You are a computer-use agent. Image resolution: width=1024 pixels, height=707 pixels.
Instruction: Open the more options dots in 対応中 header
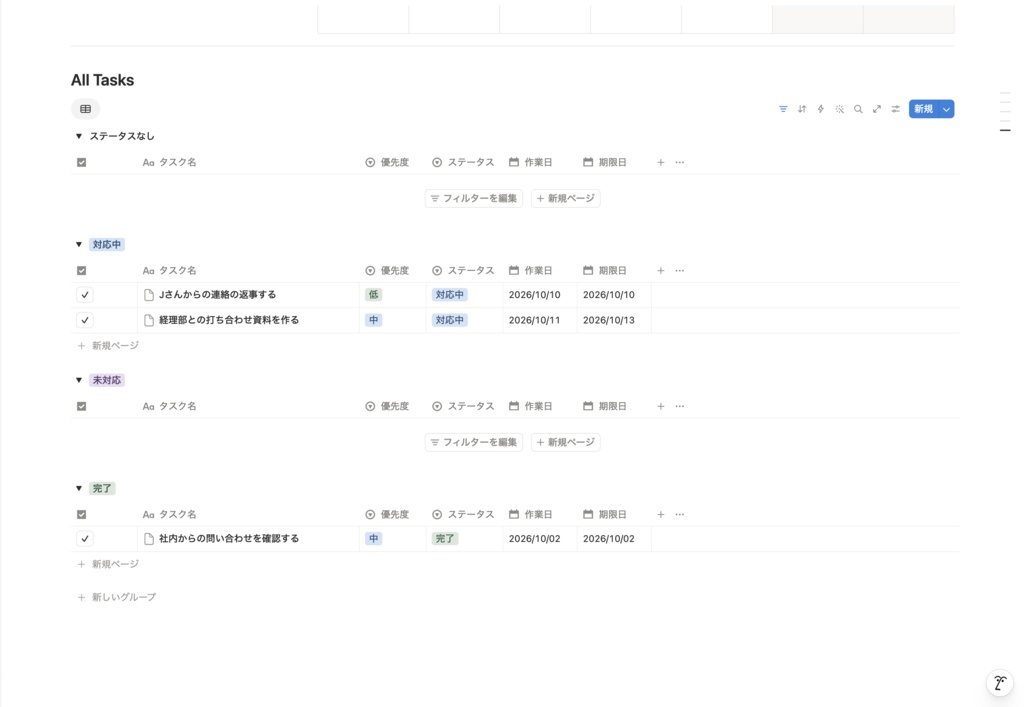point(680,270)
